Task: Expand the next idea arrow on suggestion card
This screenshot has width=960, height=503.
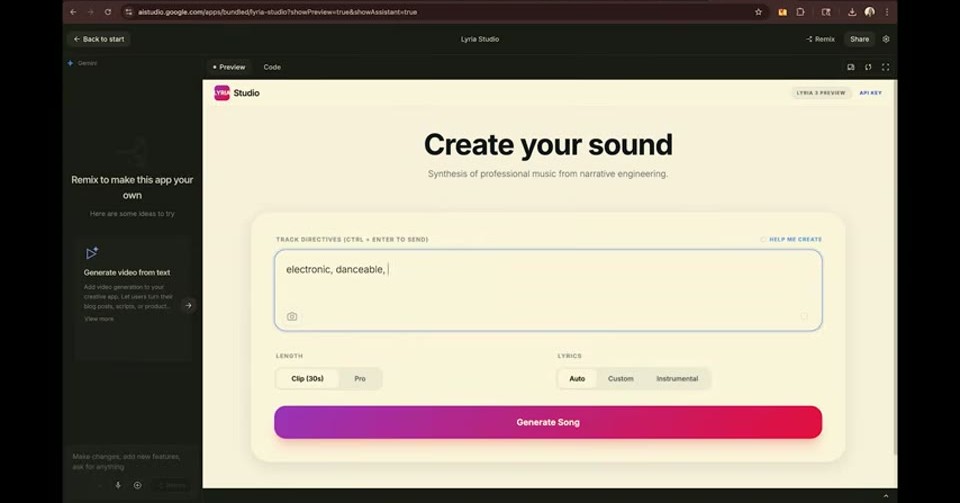Action: pyautogui.click(x=189, y=305)
